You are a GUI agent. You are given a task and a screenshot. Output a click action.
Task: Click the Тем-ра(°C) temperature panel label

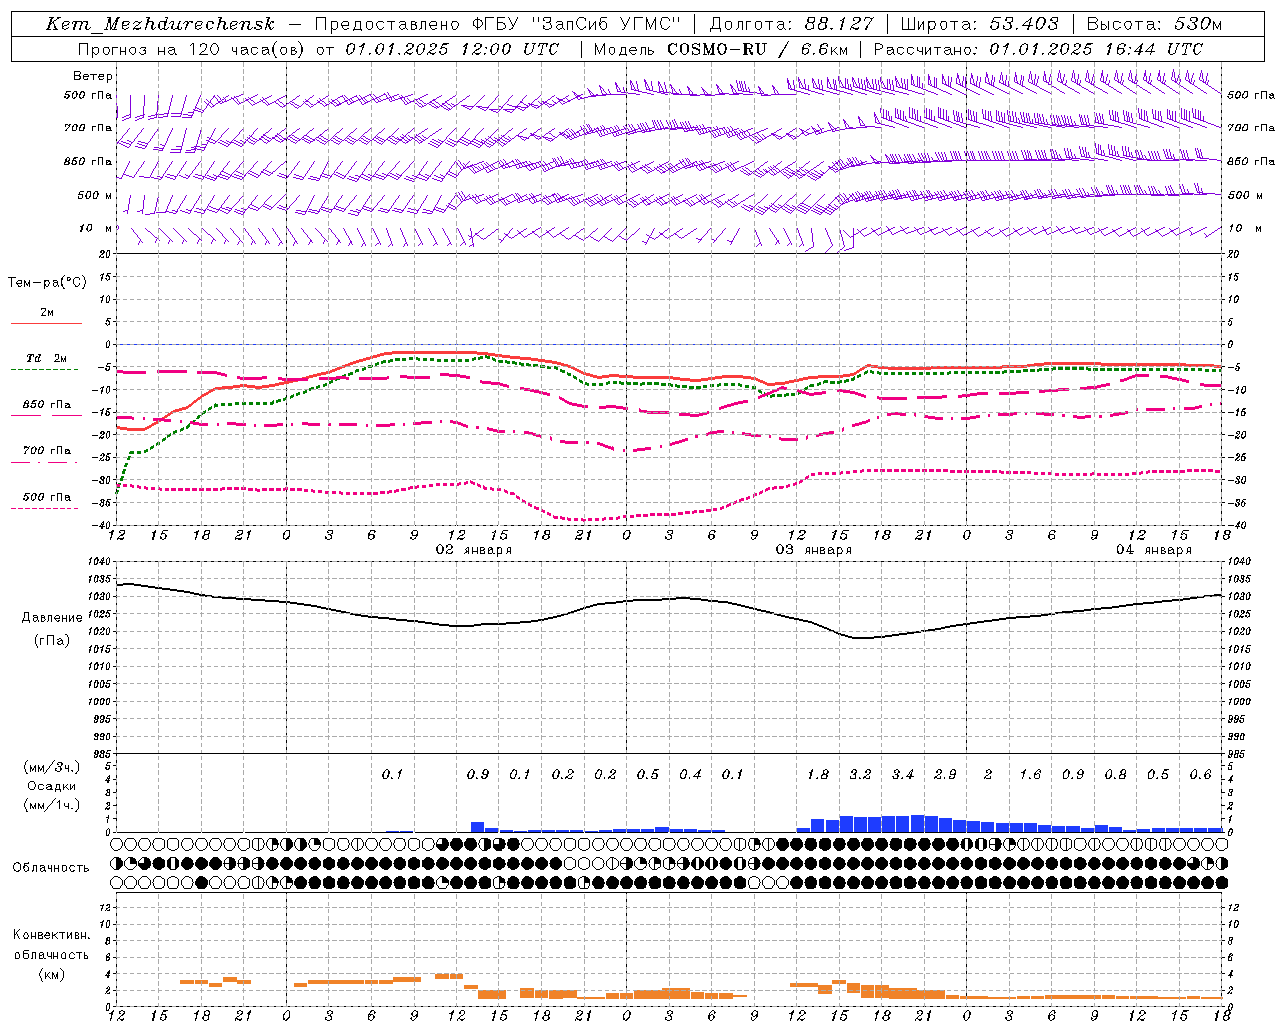coord(47,283)
